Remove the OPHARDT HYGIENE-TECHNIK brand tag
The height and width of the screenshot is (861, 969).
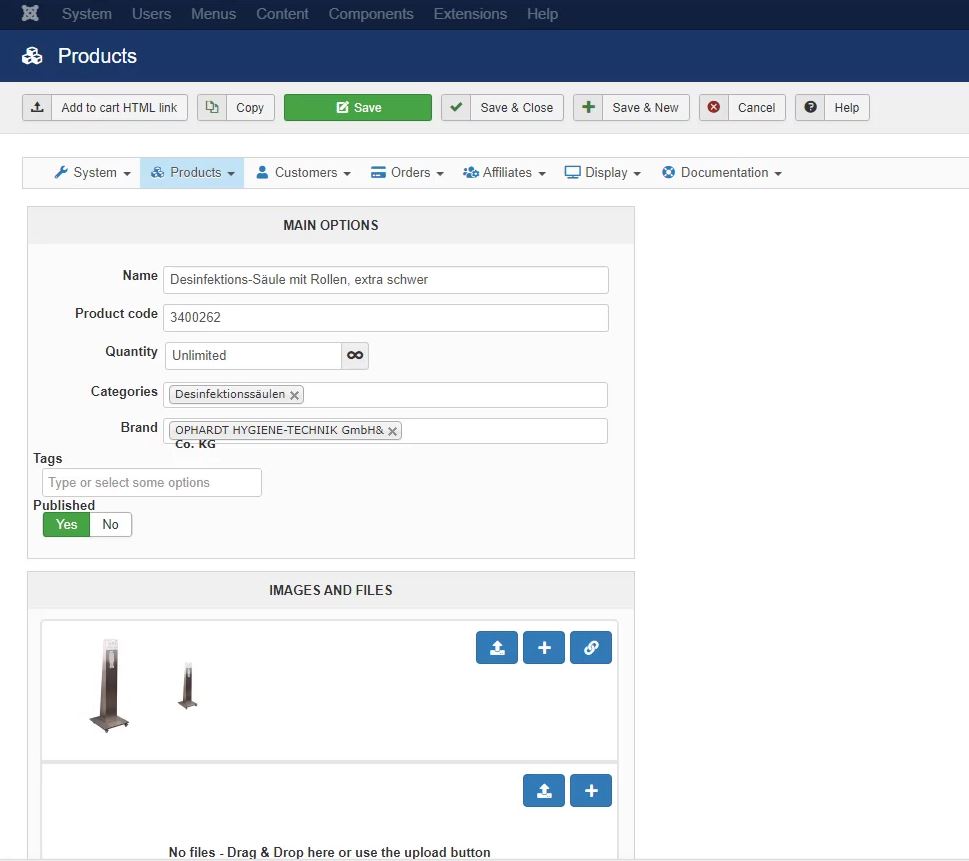coord(393,431)
